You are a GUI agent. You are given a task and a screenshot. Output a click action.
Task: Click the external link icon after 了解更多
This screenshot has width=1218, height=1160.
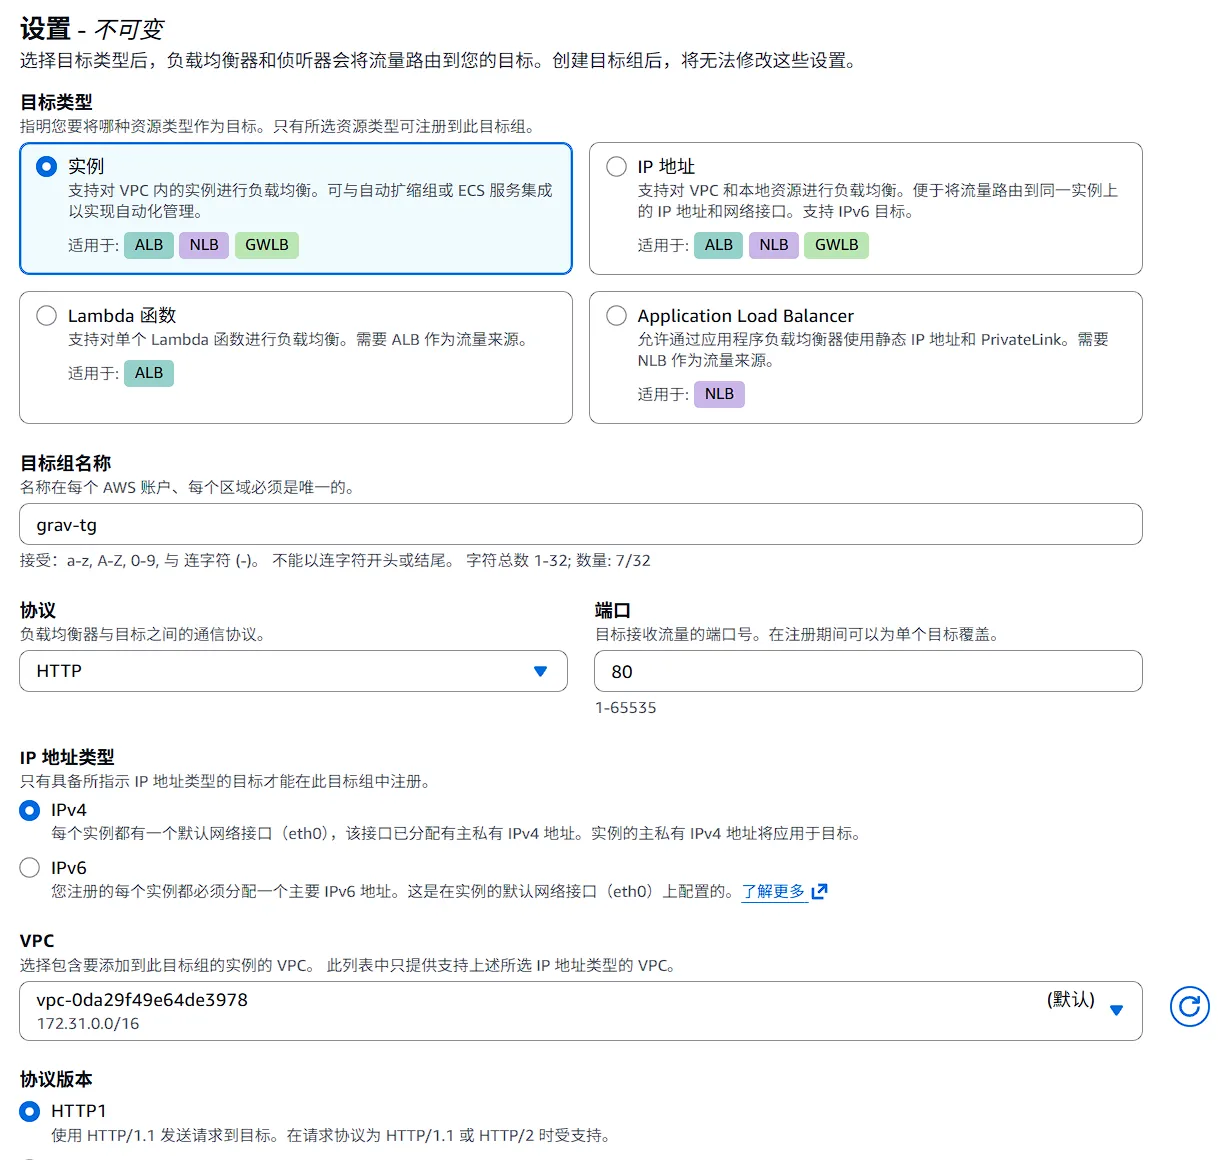(x=820, y=891)
